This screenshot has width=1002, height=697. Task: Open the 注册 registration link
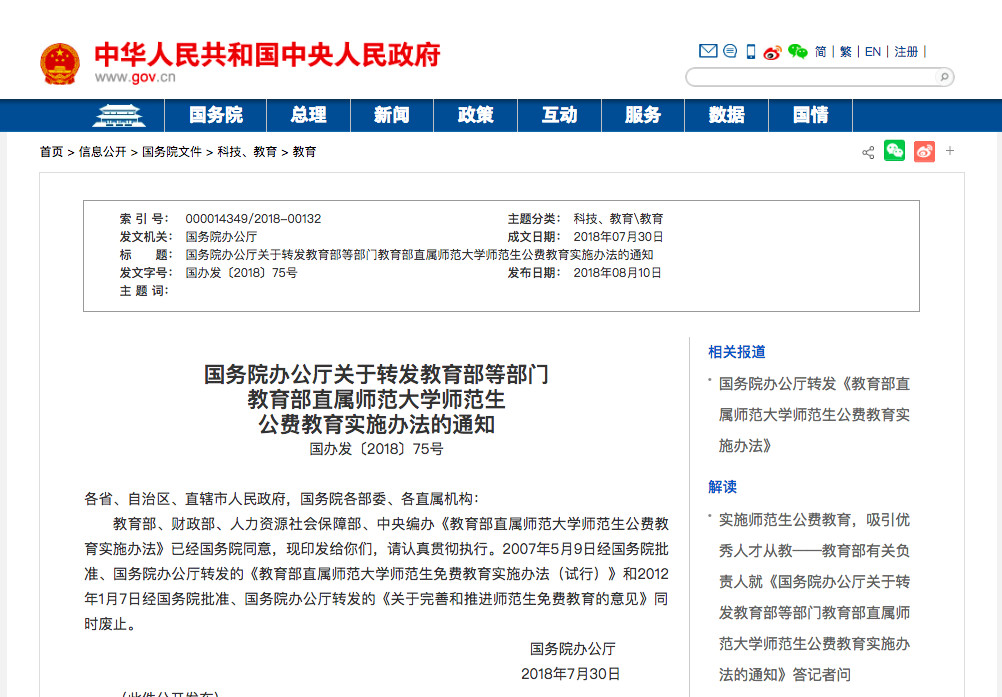click(x=906, y=52)
